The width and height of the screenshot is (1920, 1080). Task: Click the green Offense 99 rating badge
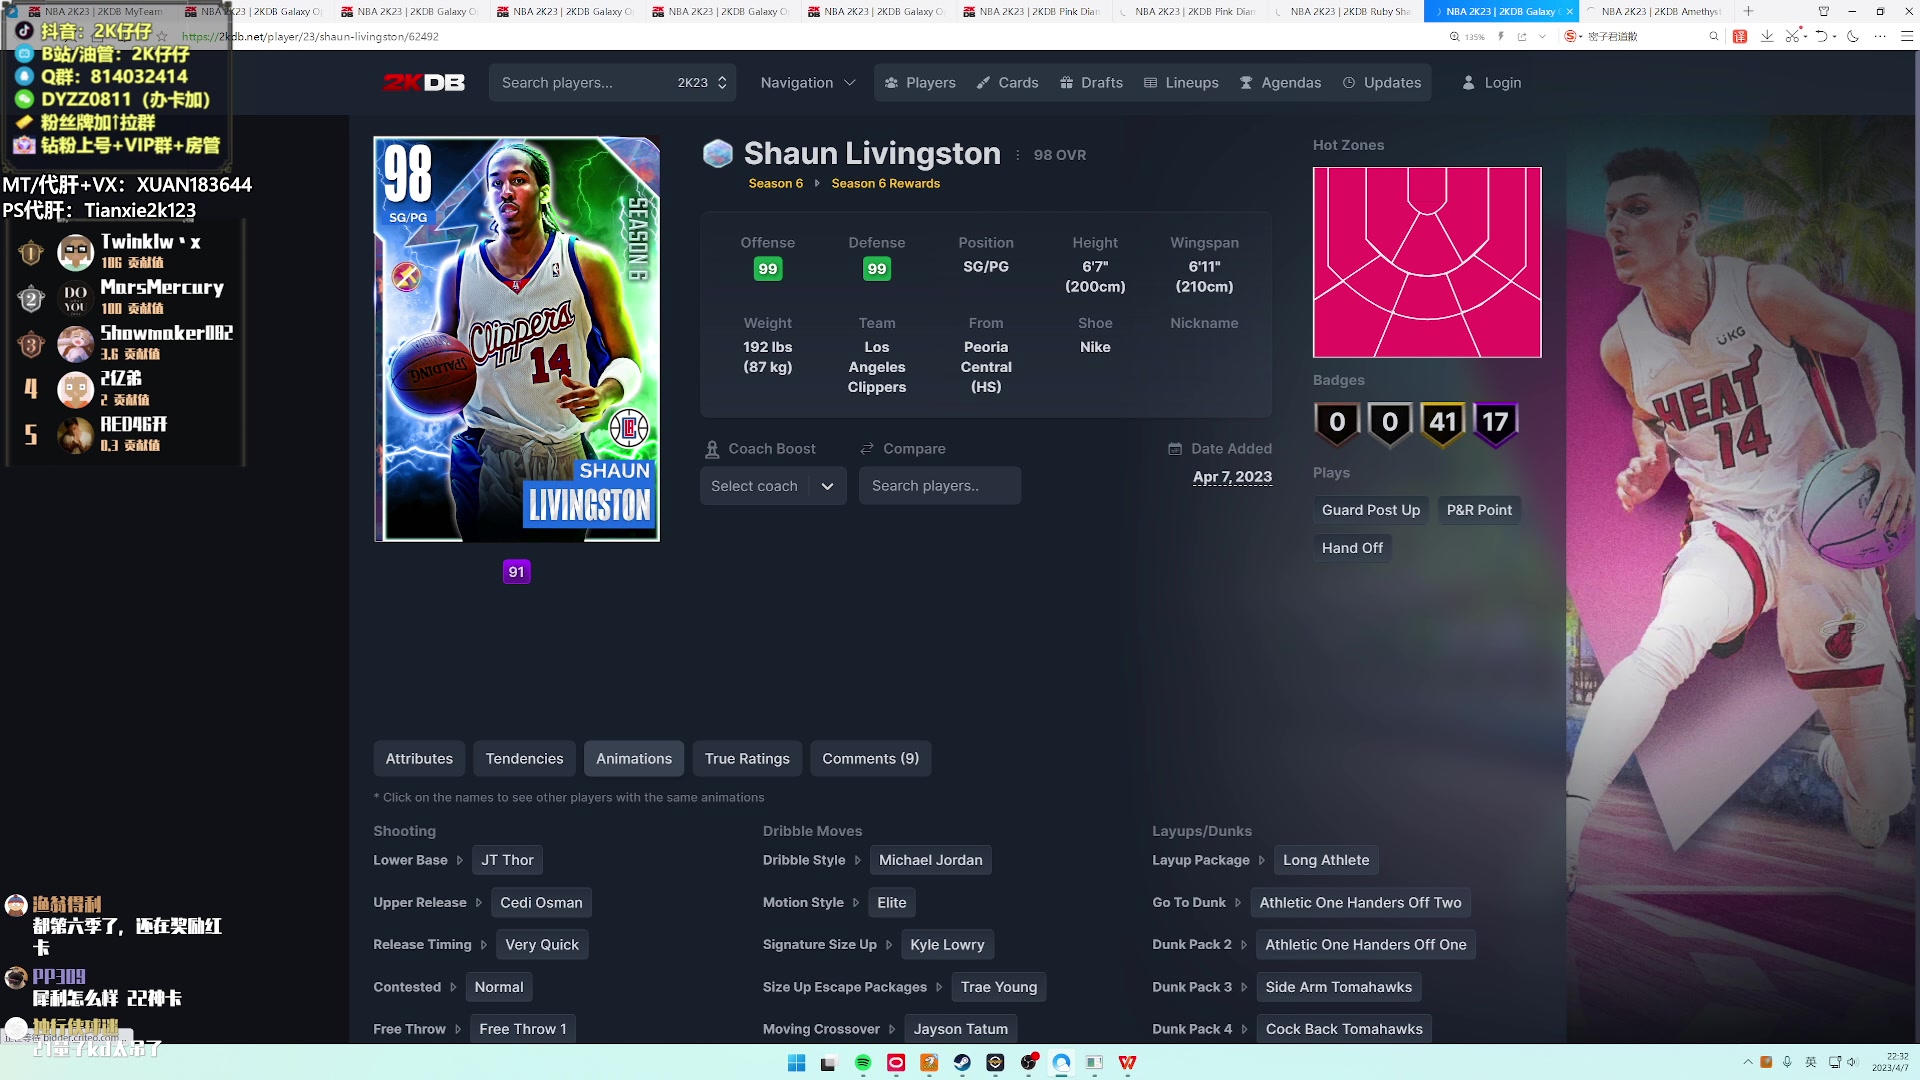pos(768,269)
